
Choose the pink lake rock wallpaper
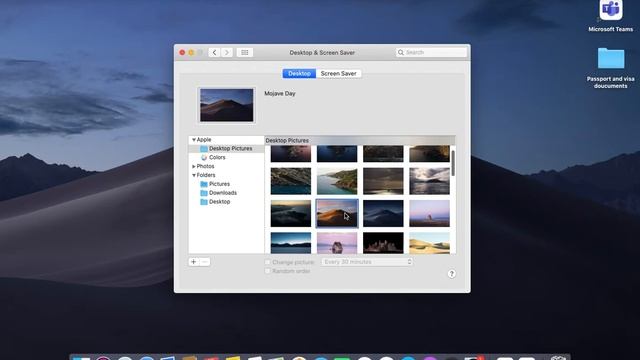tap(337, 243)
